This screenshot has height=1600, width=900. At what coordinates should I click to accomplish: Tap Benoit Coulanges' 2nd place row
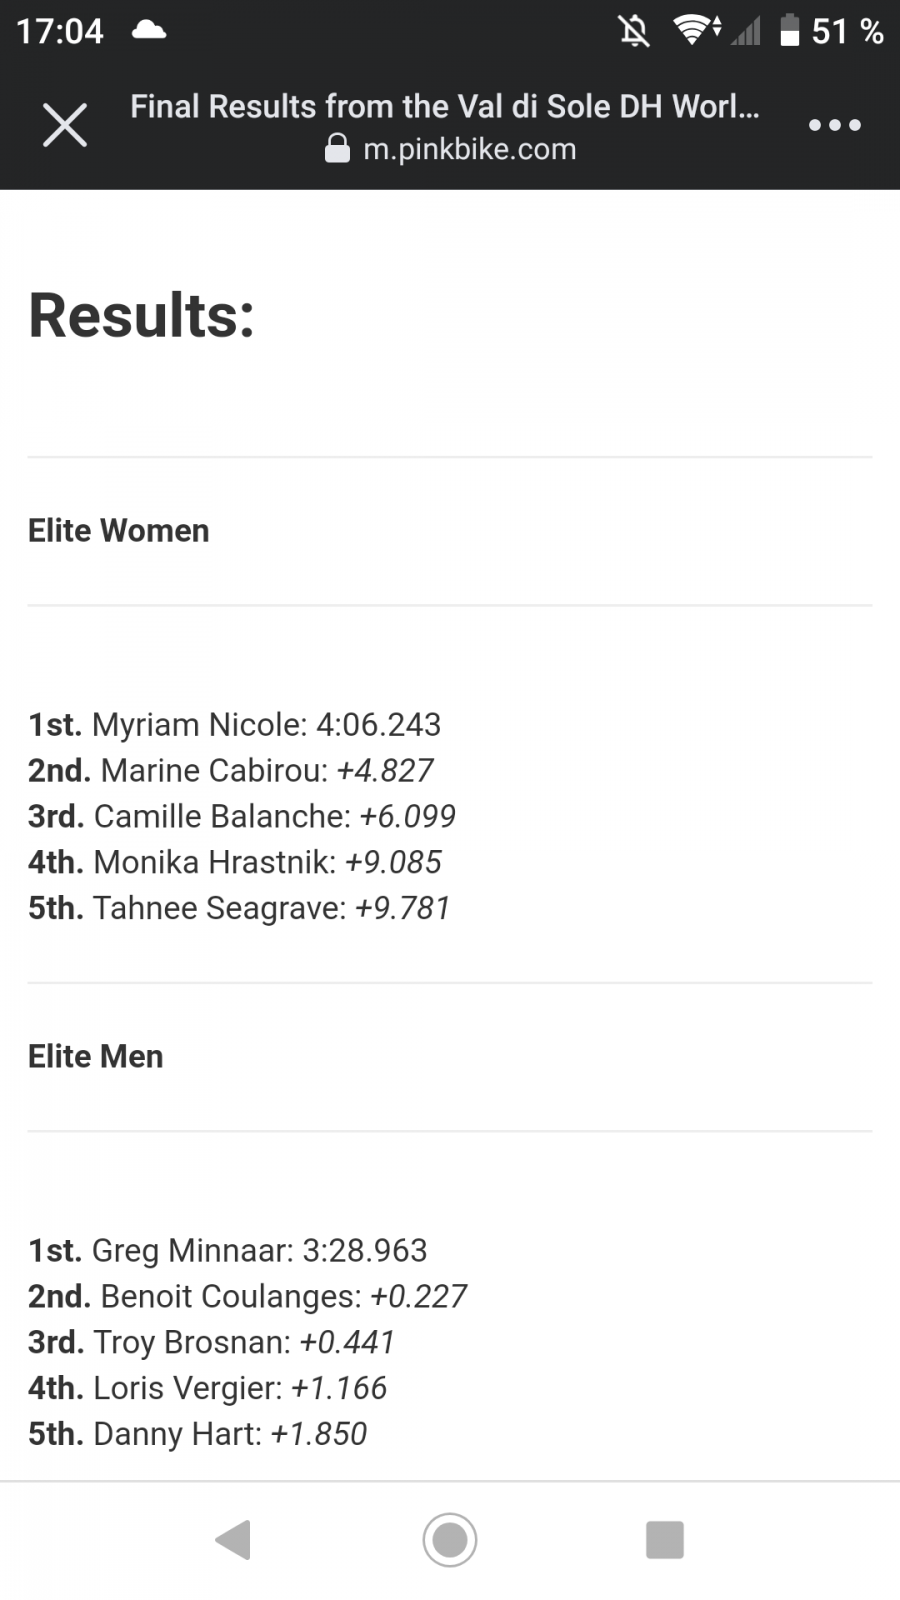pos(247,1297)
